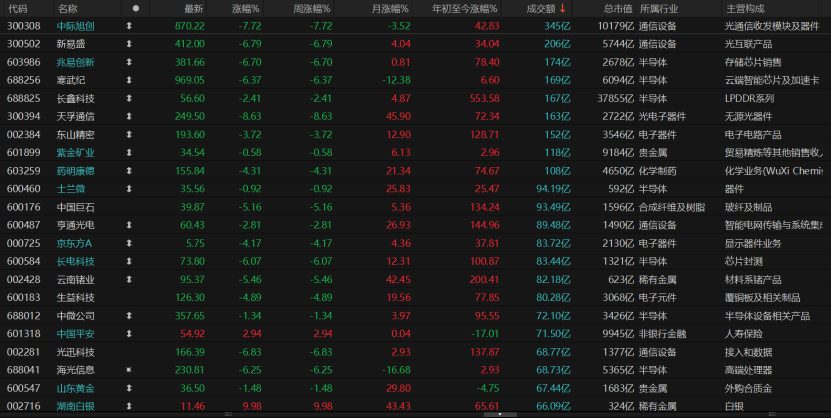Click the marker icon in 东山精密 row
This screenshot has width=831, height=418.
129,135
